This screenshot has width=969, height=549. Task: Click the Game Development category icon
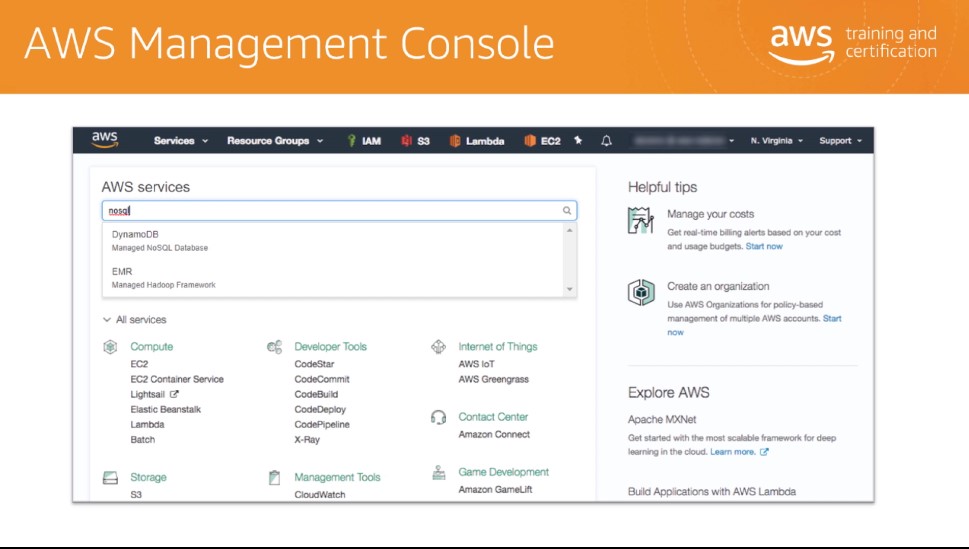[x=438, y=473]
